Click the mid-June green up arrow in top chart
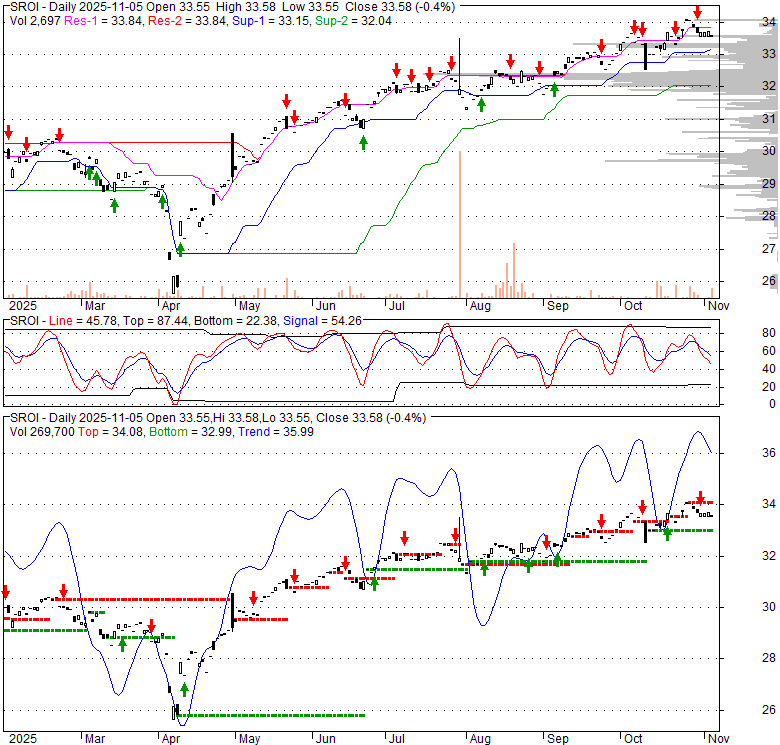This screenshot has width=780, height=745. [x=363, y=142]
